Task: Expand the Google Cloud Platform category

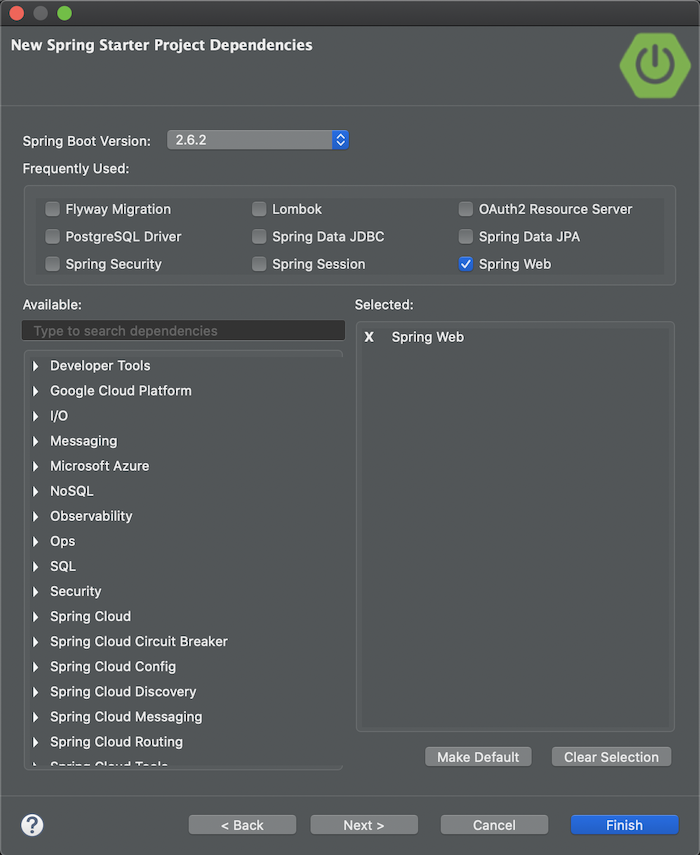Action: pos(35,391)
